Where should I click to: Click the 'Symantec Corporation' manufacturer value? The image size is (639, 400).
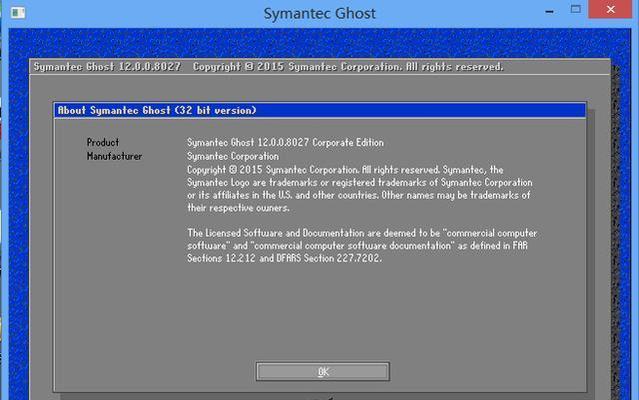pos(233,156)
